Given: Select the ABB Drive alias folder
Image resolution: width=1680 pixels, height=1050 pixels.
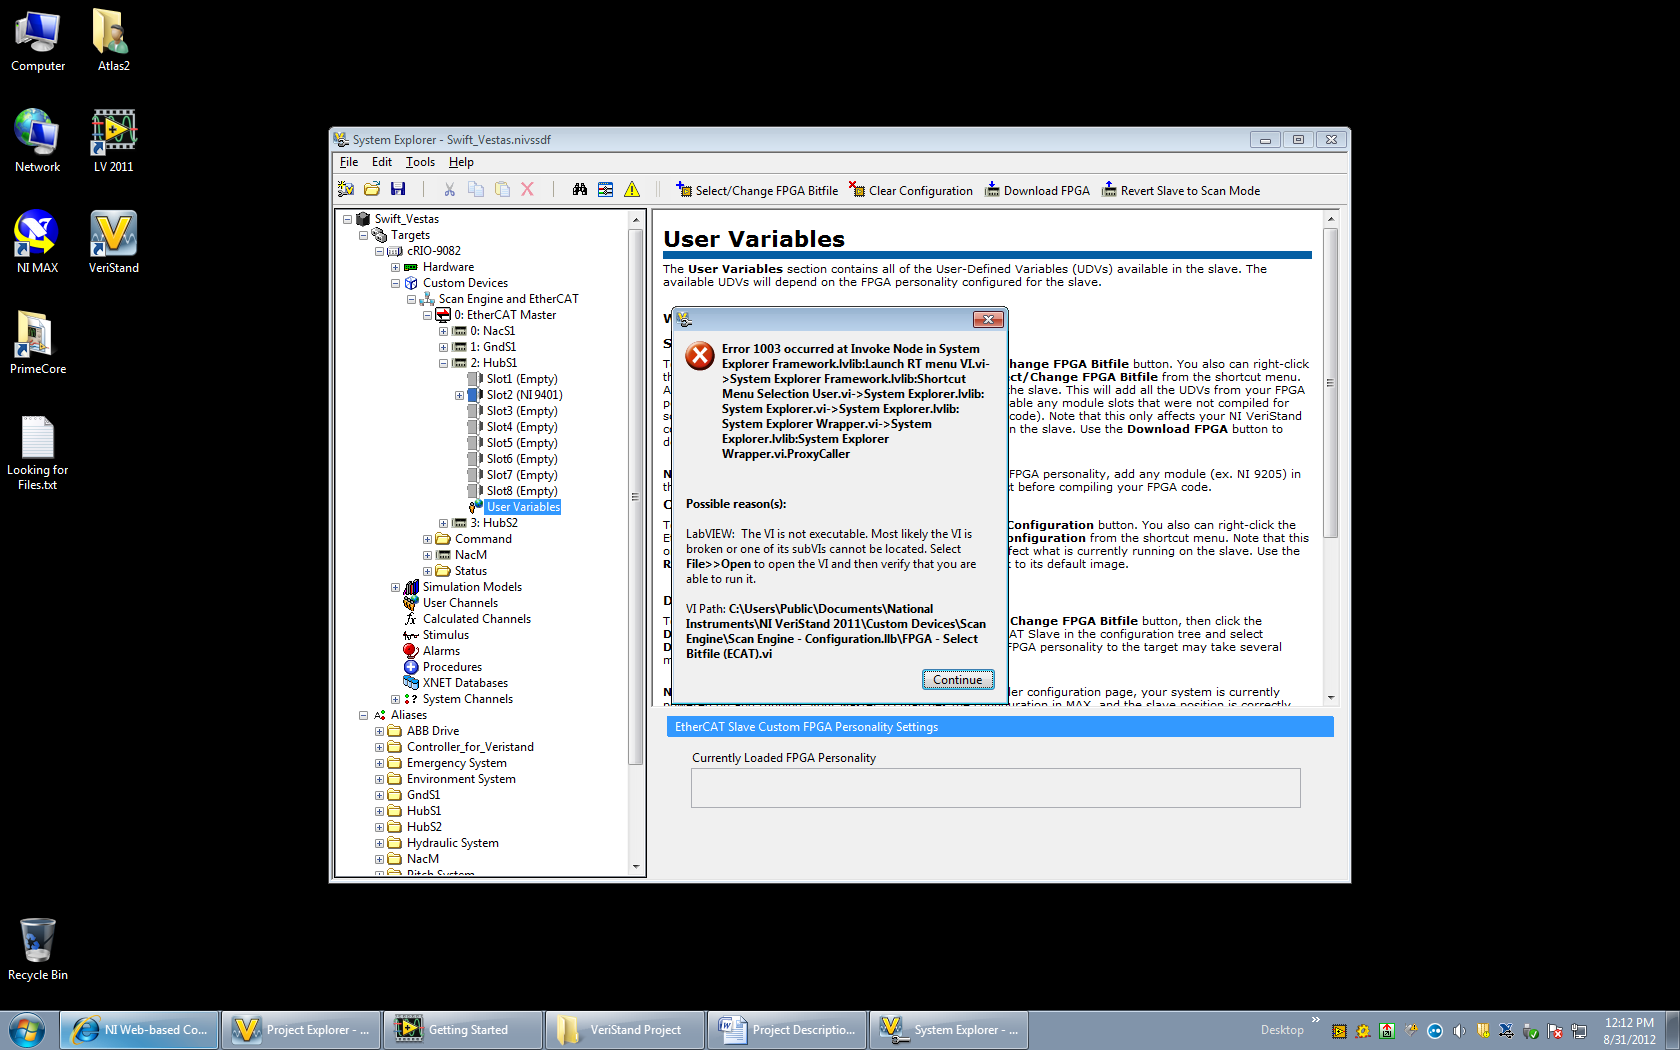Looking at the screenshot, I should [433, 731].
